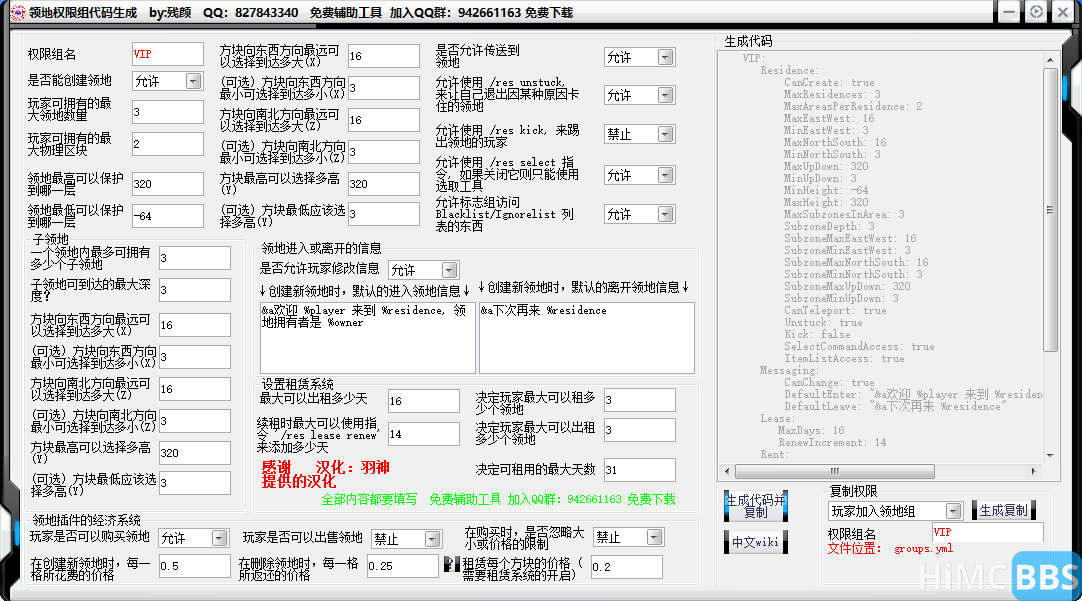
Task: Minimize the window using the dash icon
Action: pyautogui.click(x=1009, y=12)
